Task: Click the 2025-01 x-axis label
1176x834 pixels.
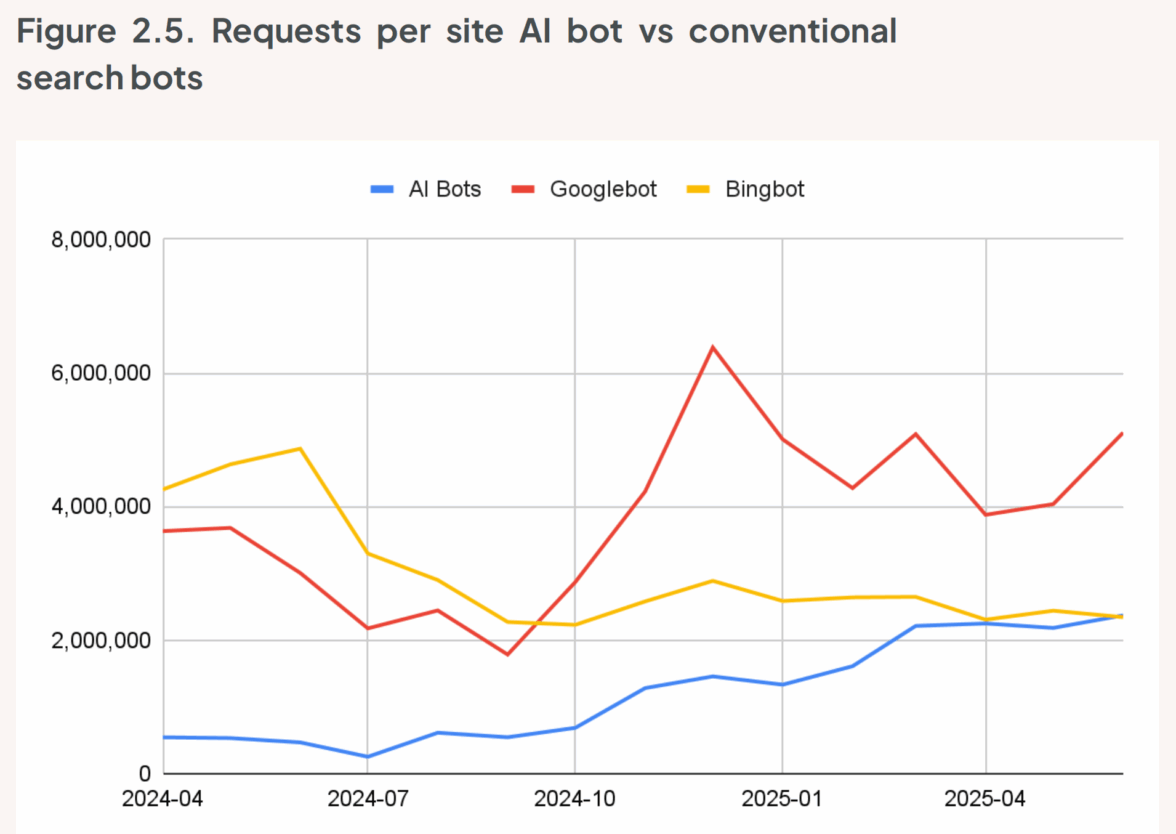Action: [x=781, y=800]
